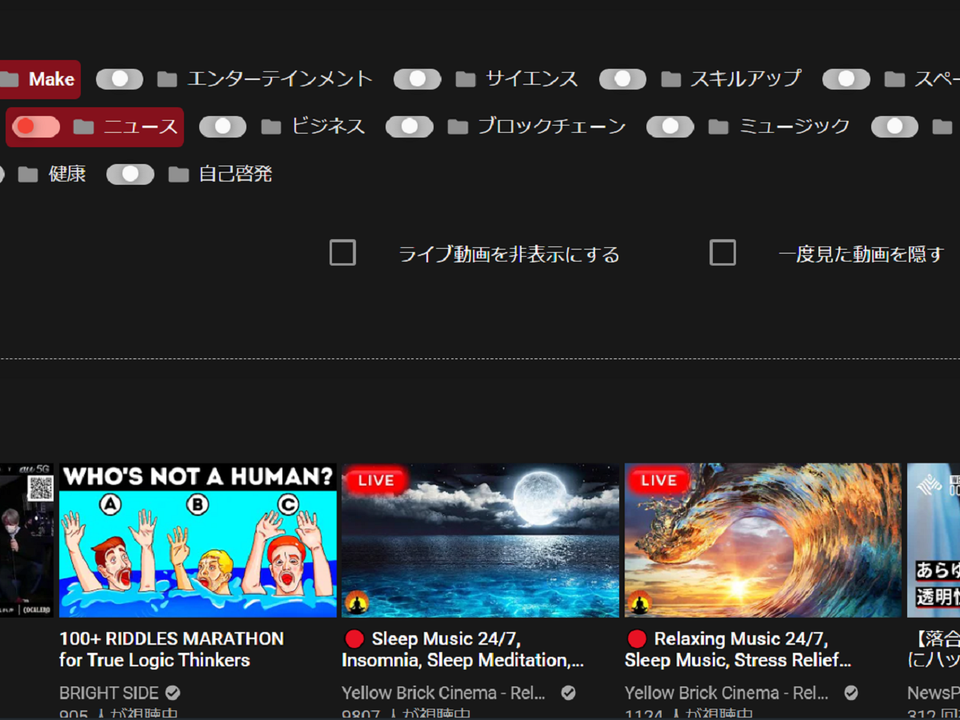Screen dimensions: 960x720
Task: Open WHO'S NOT A HUMAN video thumbnail
Action: pyautogui.click(x=198, y=540)
